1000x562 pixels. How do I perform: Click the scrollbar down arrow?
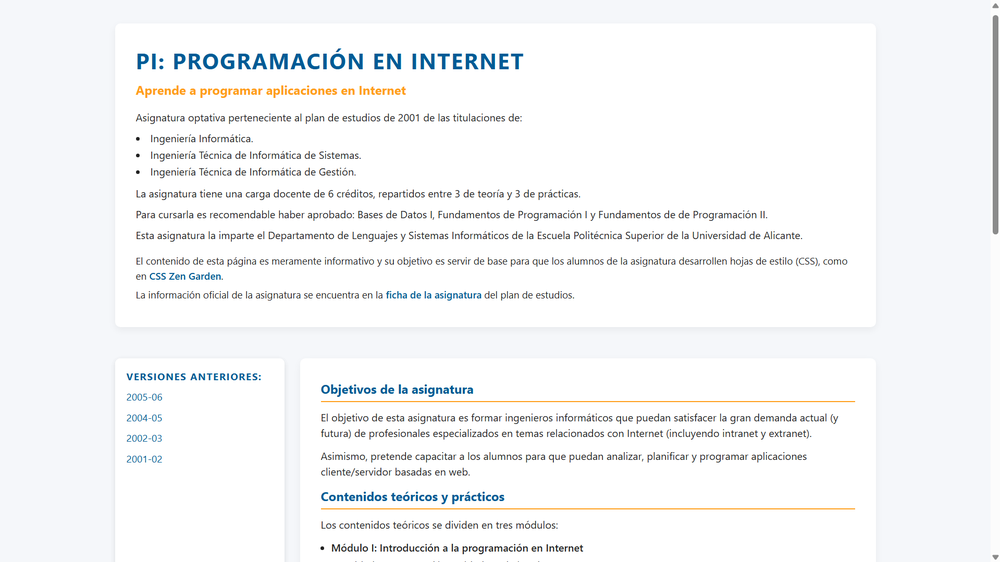994,556
